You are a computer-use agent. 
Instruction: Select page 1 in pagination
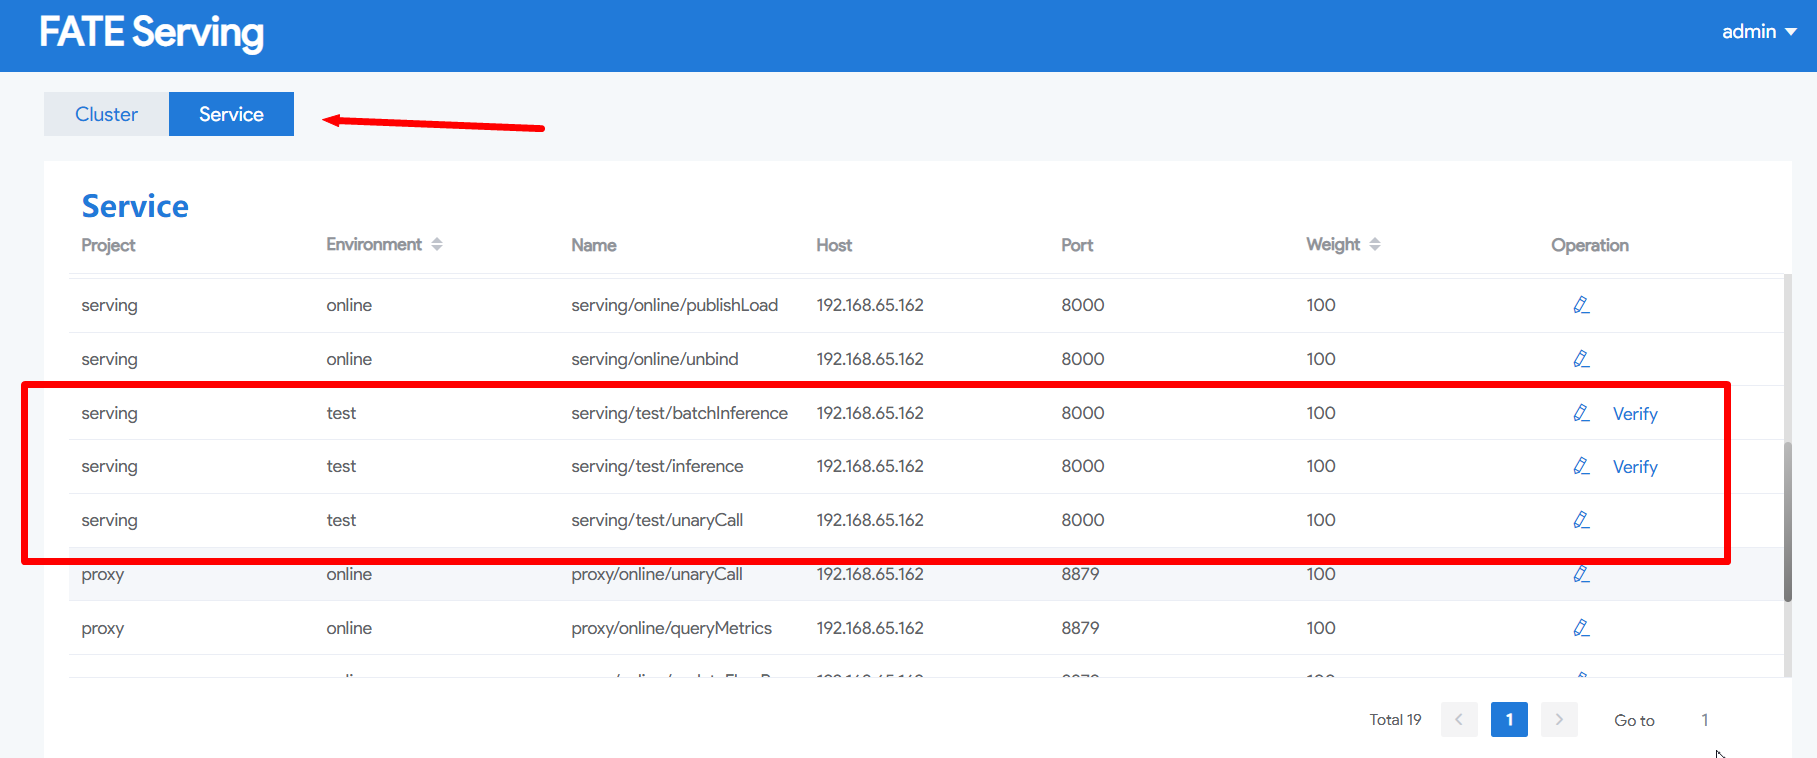point(1509,720)
